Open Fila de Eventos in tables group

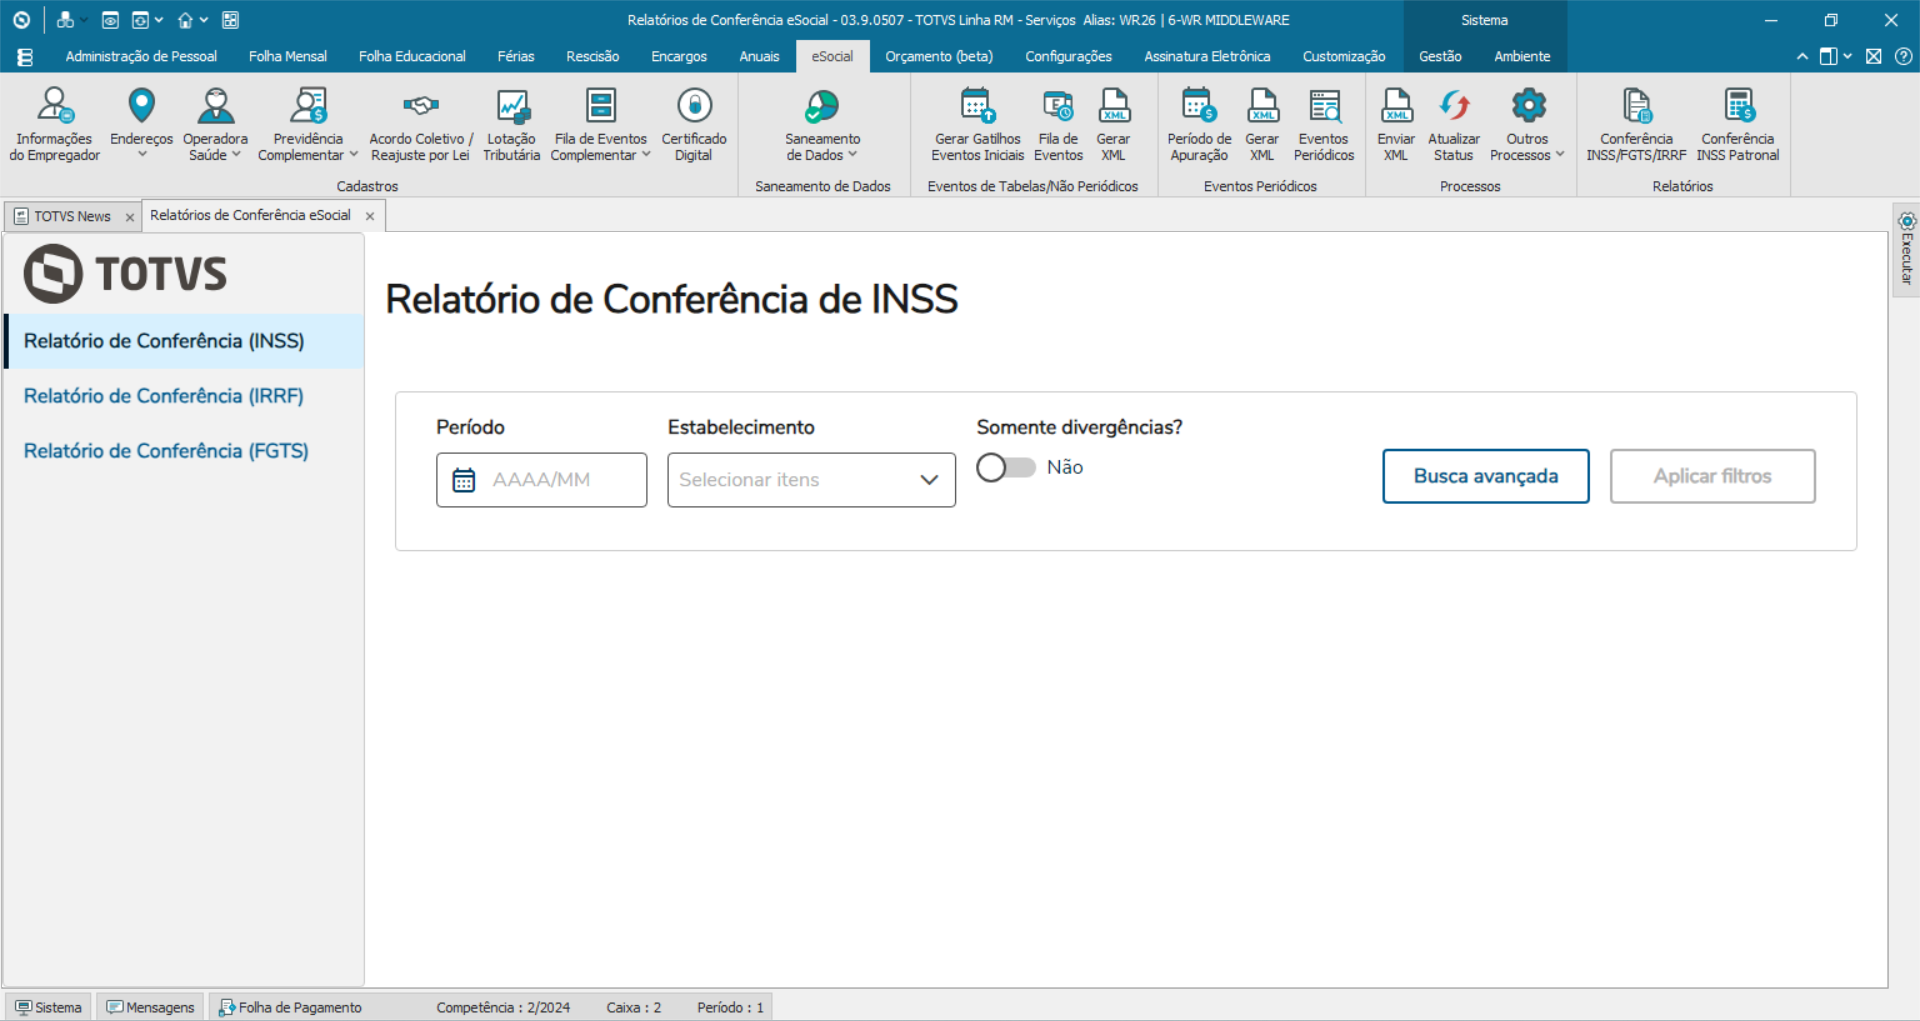click(x=1058, y=124)
